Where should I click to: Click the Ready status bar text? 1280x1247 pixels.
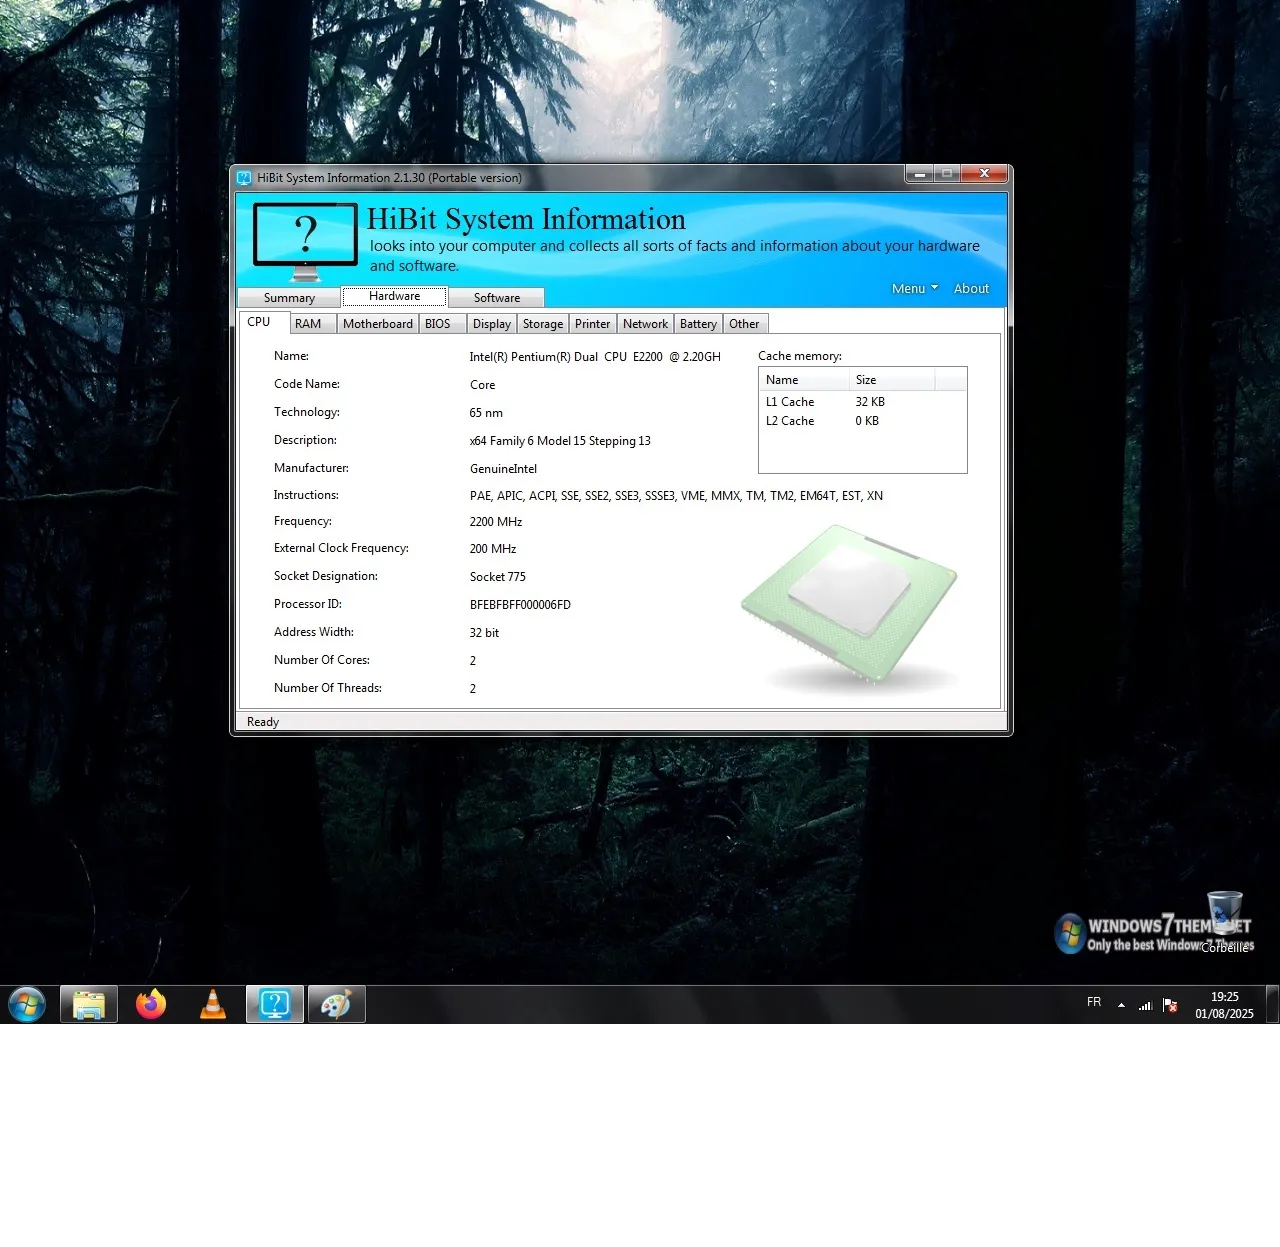[263, 722]
